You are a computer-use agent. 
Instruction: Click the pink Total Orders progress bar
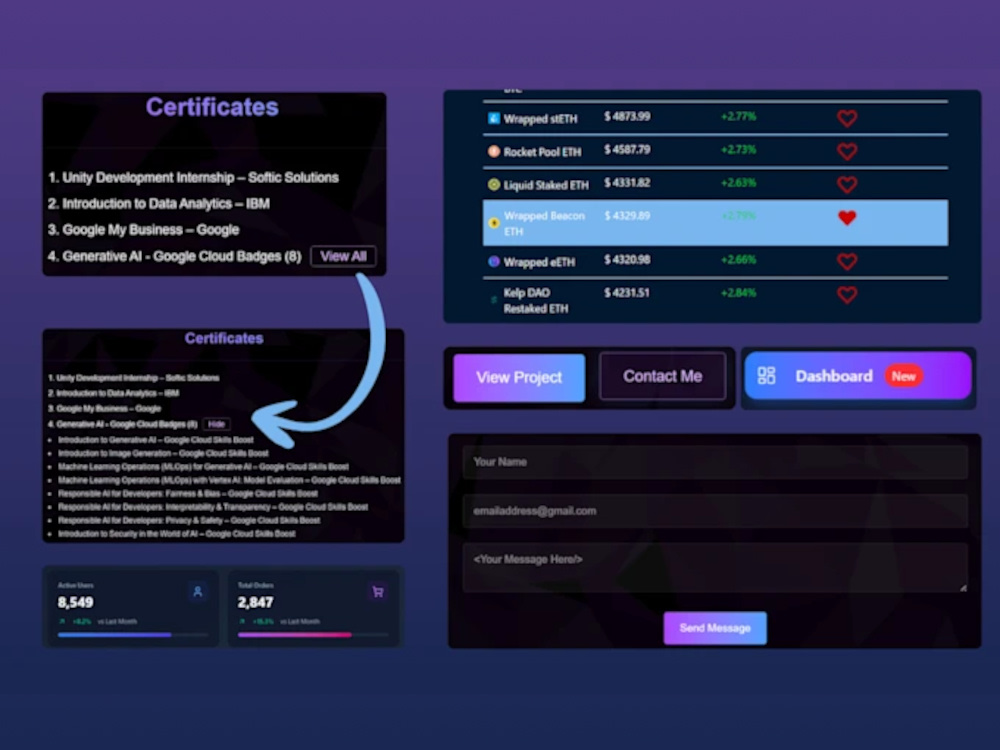tap(294, 635)
